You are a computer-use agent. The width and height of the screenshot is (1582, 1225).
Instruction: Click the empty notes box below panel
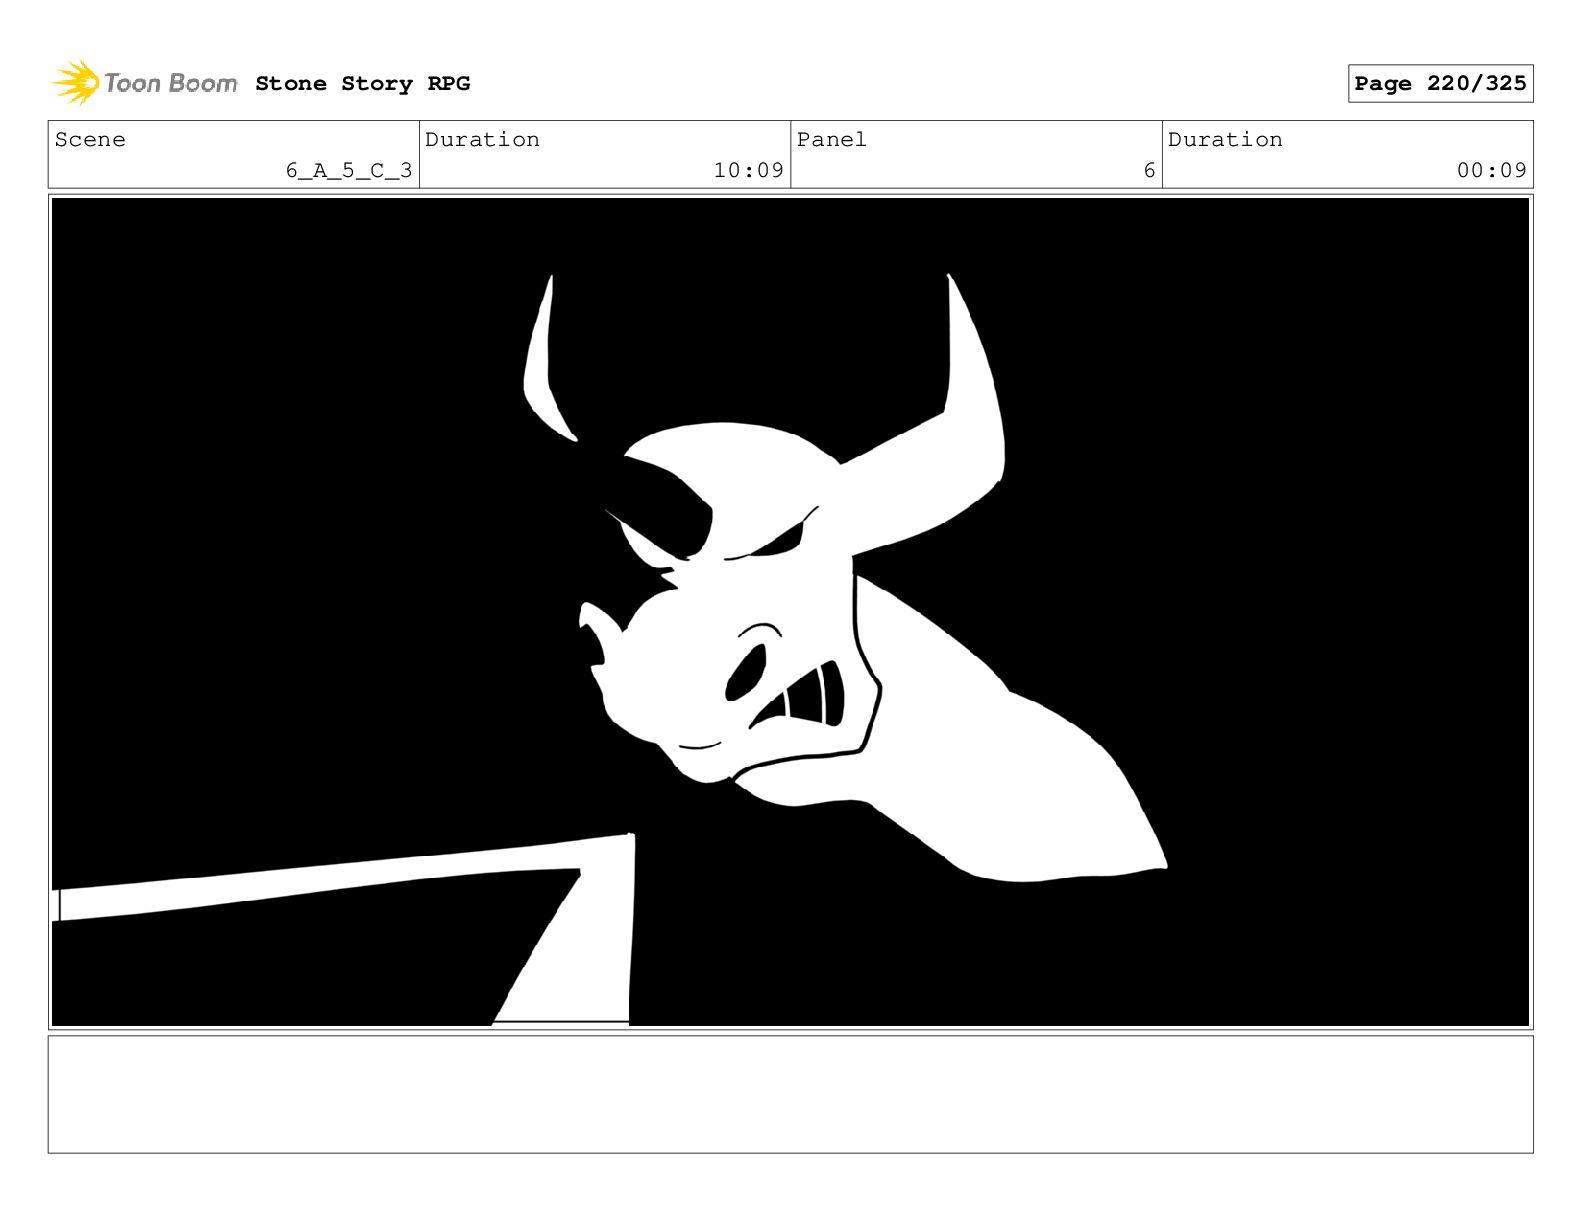[790, 1094]
